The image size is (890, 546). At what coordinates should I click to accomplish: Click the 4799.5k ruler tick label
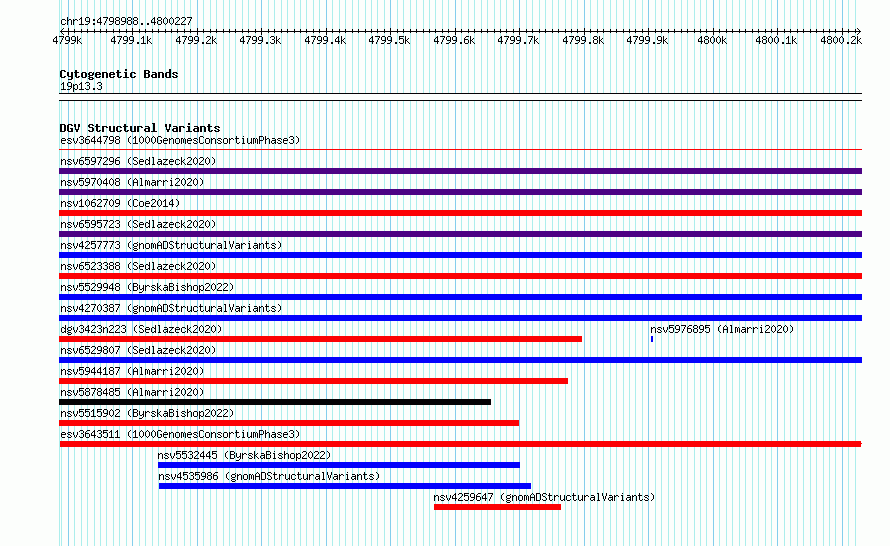tap(389, 40)
